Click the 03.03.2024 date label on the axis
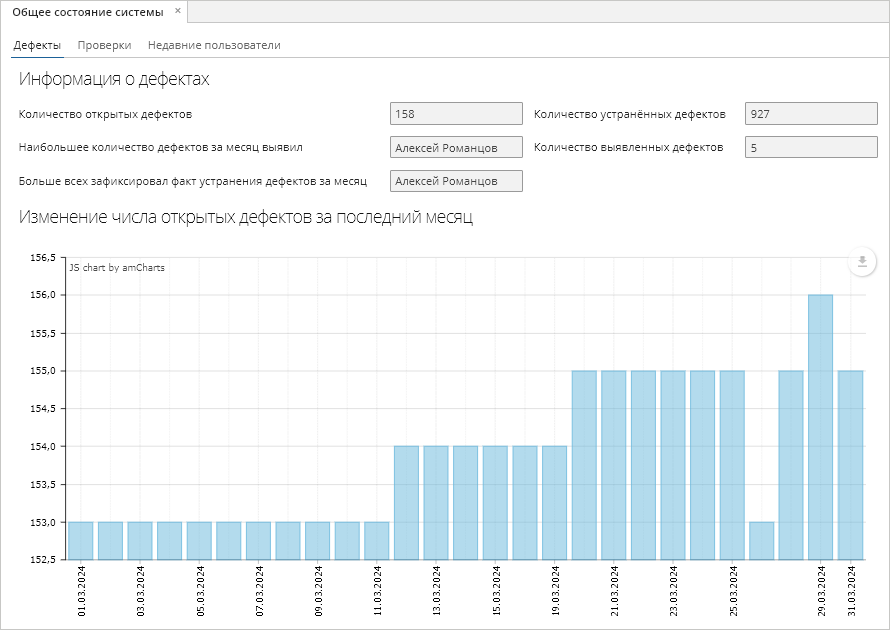Screen dimensions: 890x630 click(x=140, y=591)
